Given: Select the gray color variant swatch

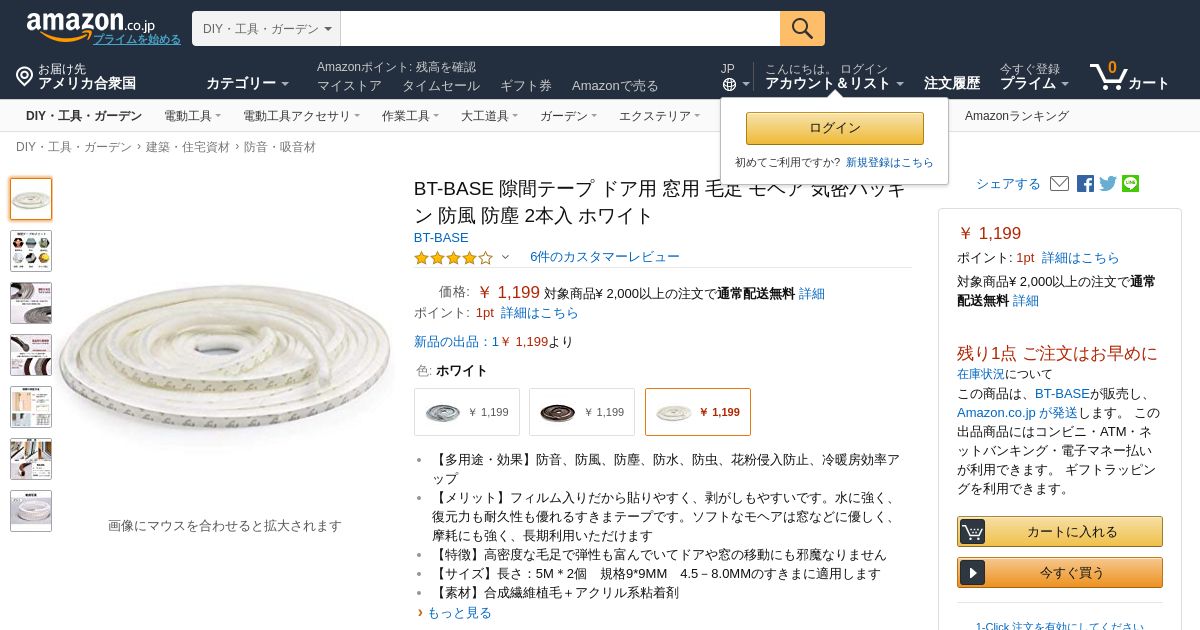Looking at the screenshot, I should click(x=467, y=412).
